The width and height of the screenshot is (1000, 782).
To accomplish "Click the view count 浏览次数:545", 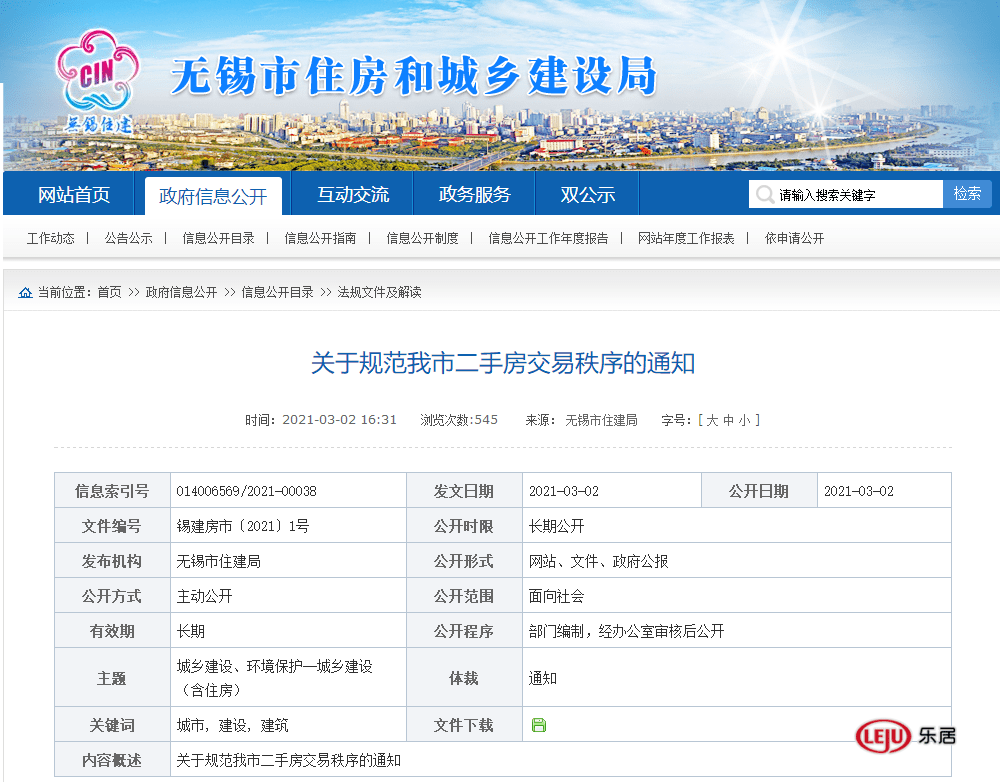I will (x=459, y=420).
